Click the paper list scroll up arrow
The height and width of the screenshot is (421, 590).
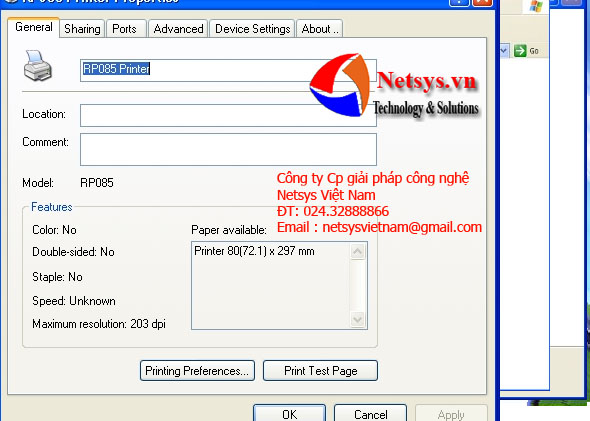(x=357, y=251)
